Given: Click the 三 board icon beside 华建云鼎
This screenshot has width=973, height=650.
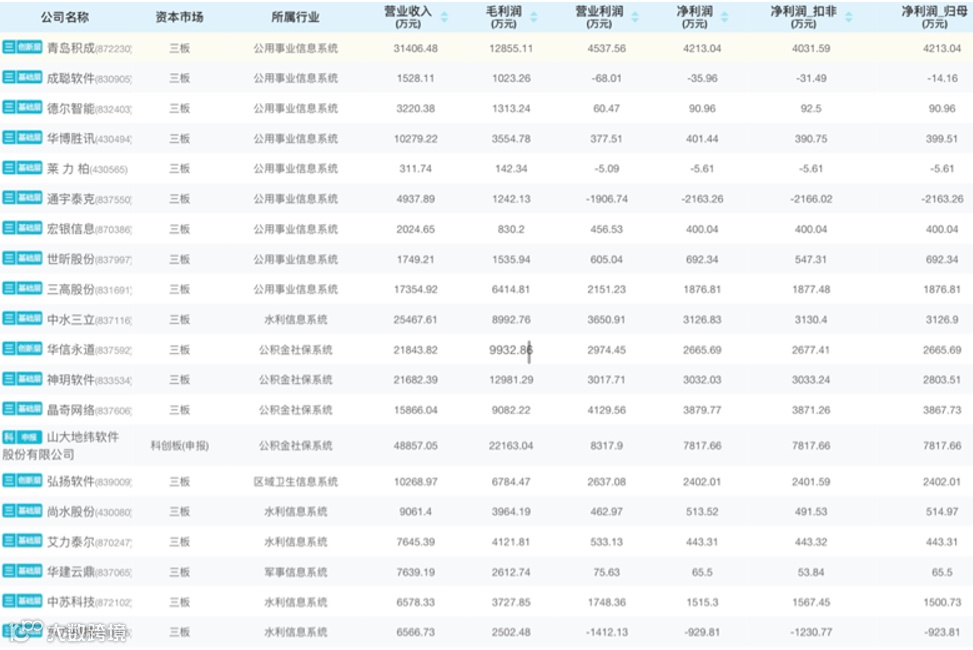Looking at the screenshot, I should pos(9,571).
